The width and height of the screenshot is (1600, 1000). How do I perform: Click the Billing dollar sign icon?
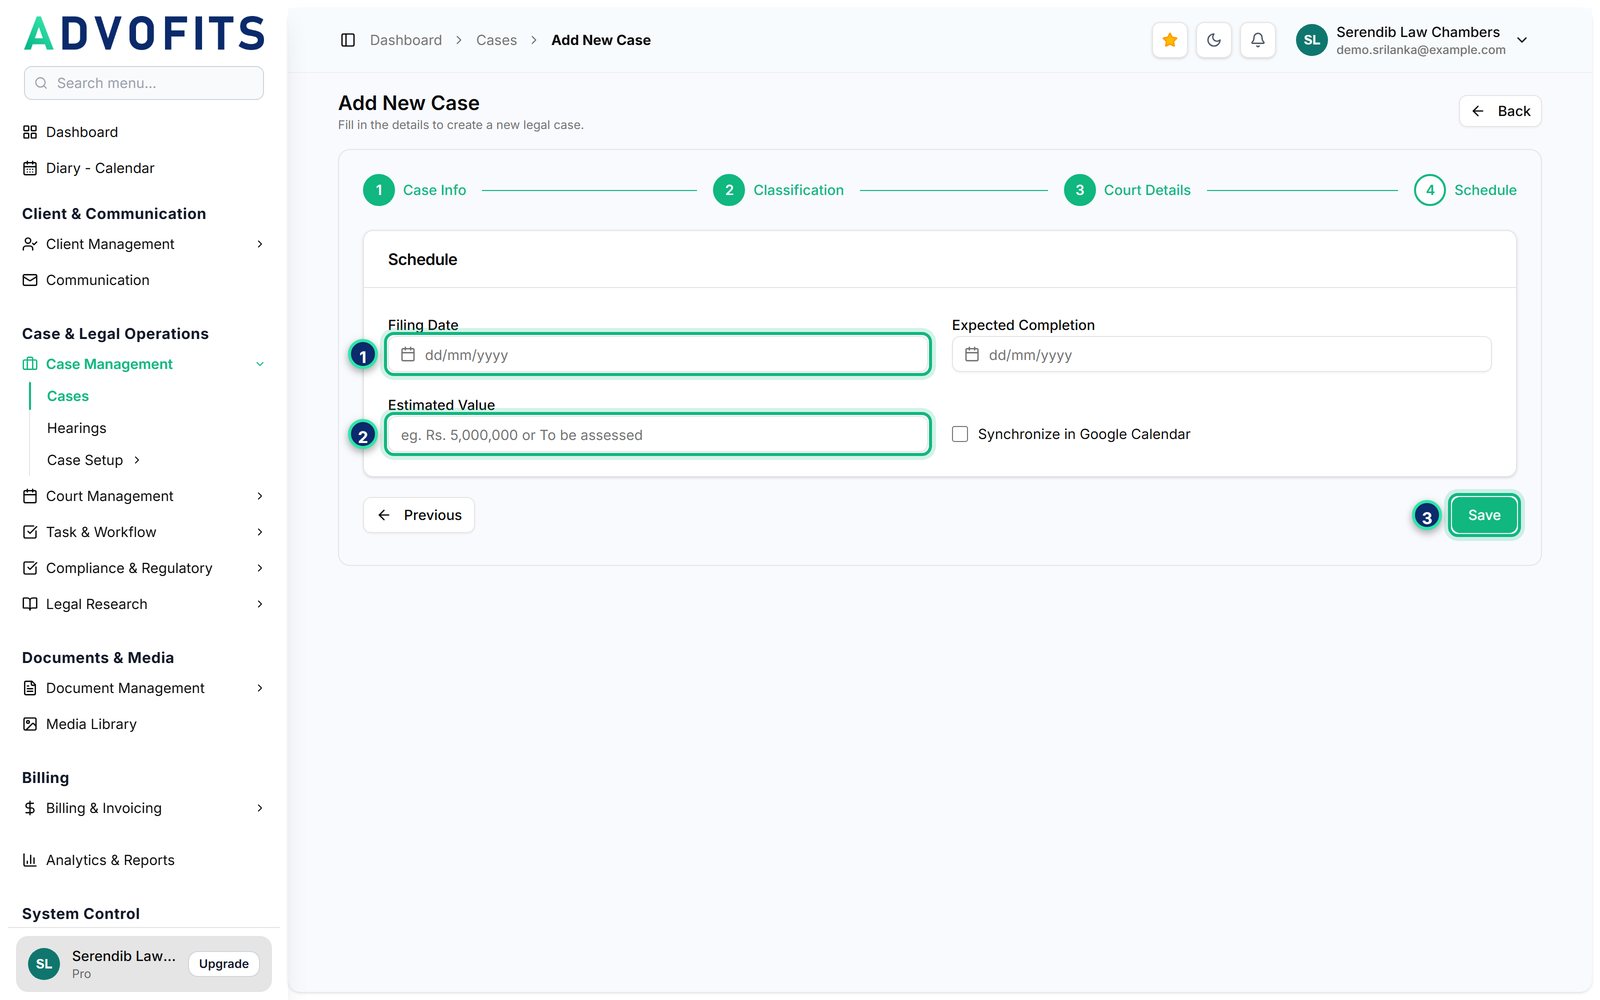point(30,808)
